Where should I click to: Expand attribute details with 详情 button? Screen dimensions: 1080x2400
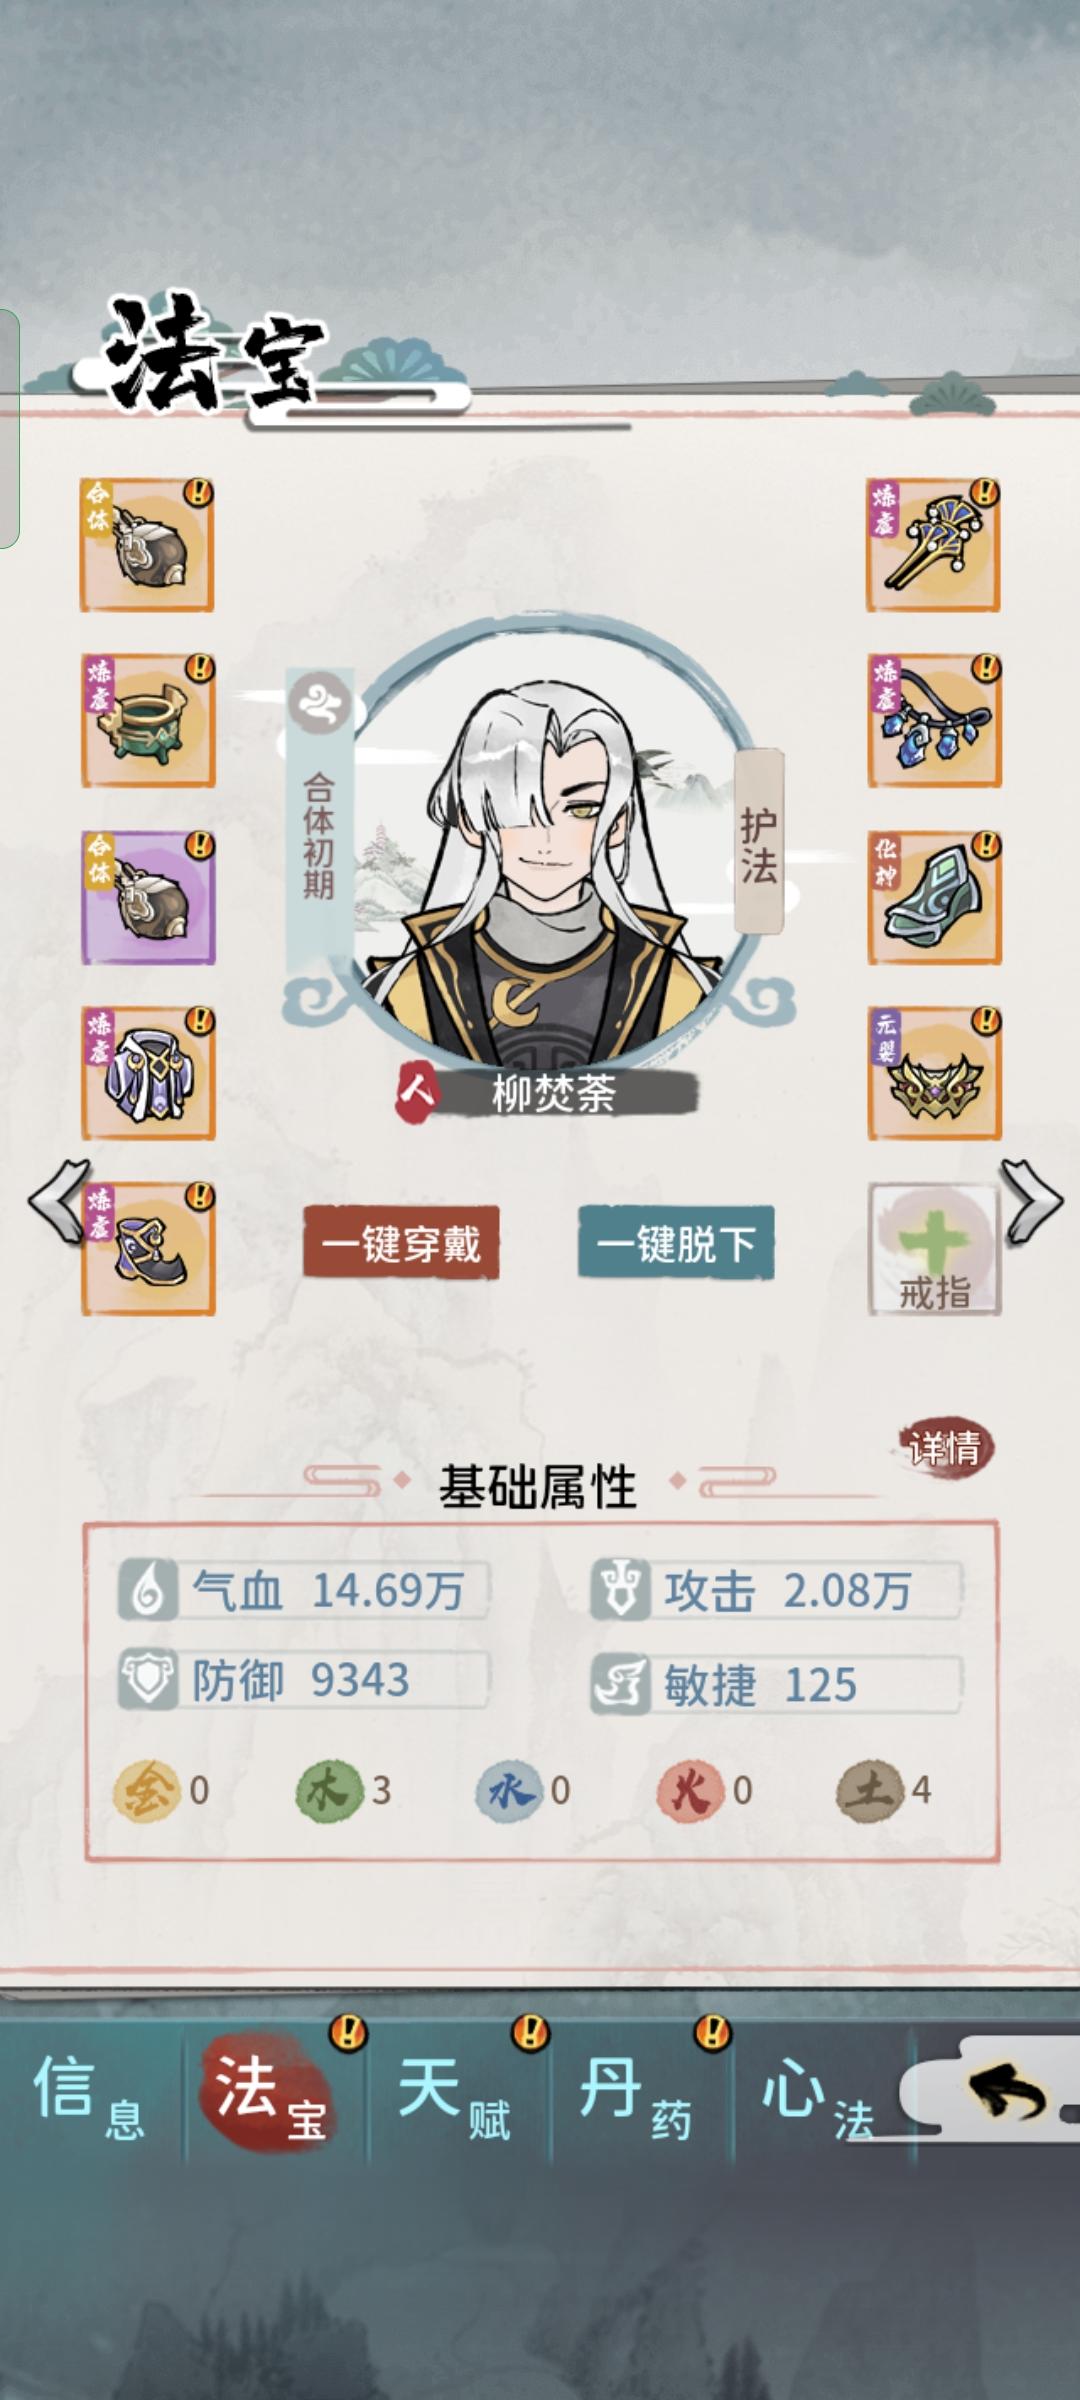pos(944,1447)
